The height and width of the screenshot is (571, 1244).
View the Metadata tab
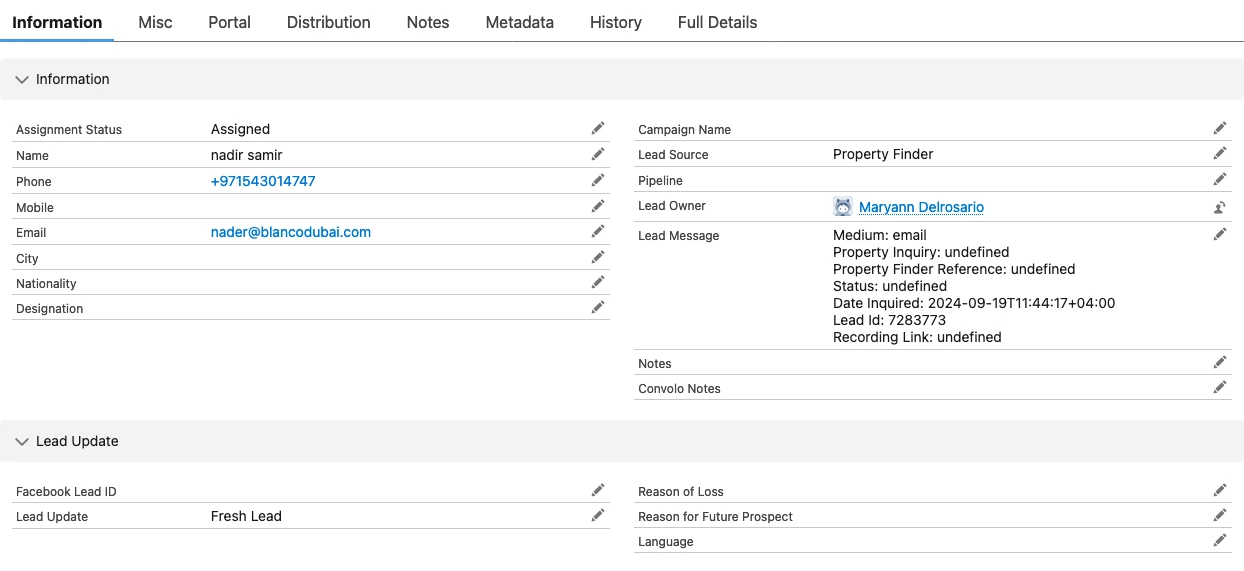(519, 22)
